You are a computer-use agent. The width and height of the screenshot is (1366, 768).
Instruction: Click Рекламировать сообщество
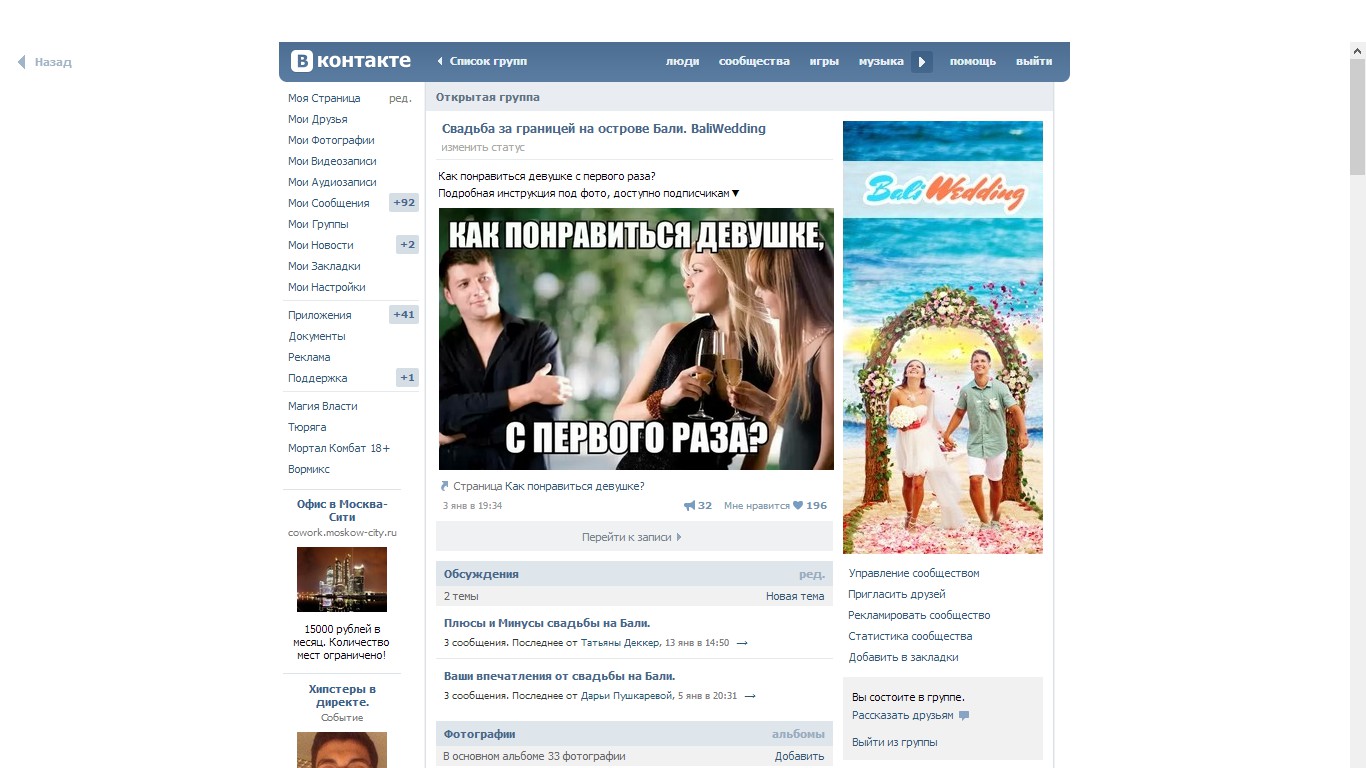(919, 615)
